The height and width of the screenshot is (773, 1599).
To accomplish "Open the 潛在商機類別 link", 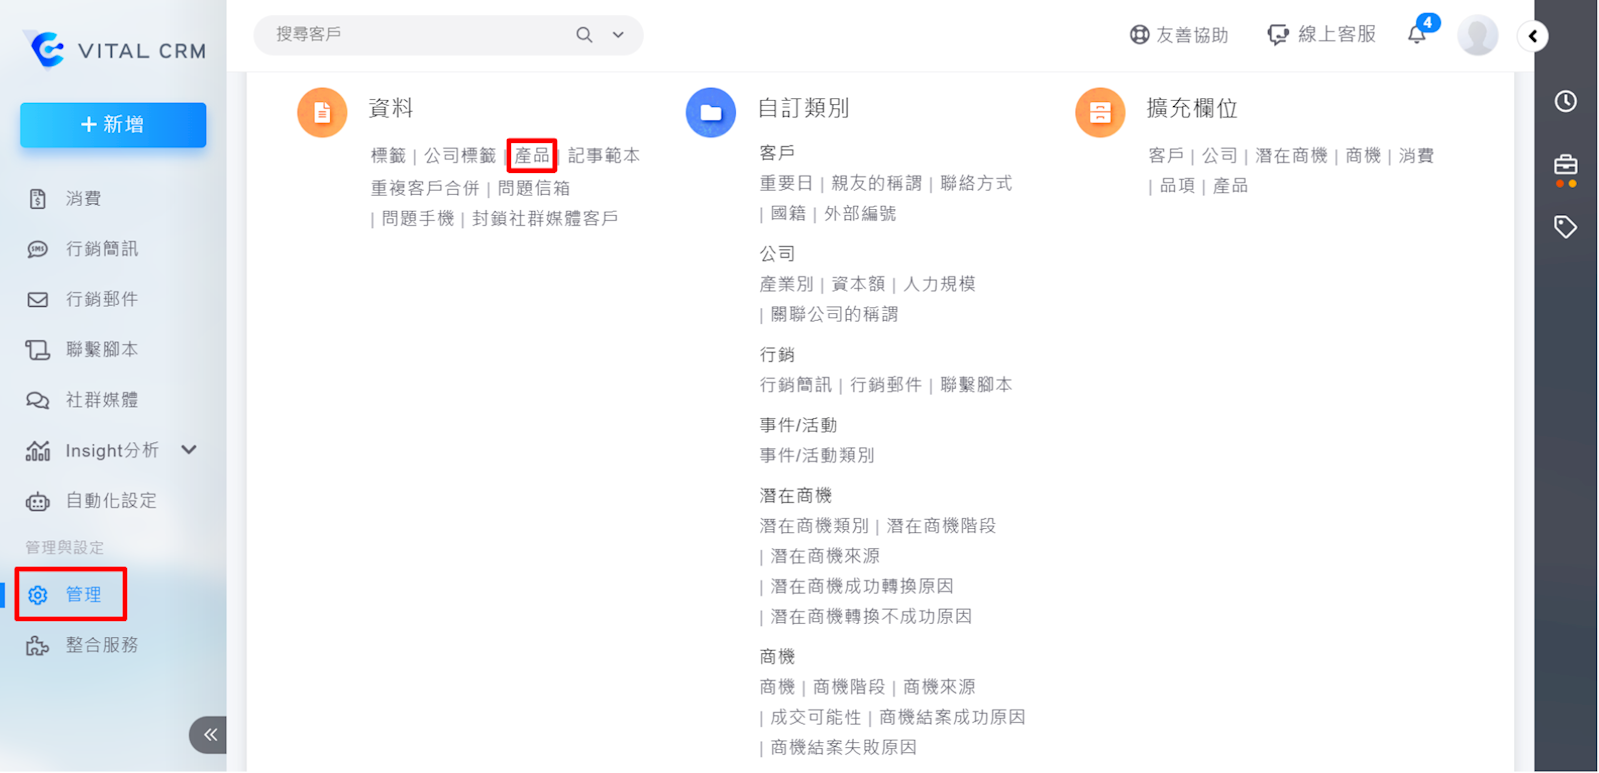I will click(x=814, y=526).
